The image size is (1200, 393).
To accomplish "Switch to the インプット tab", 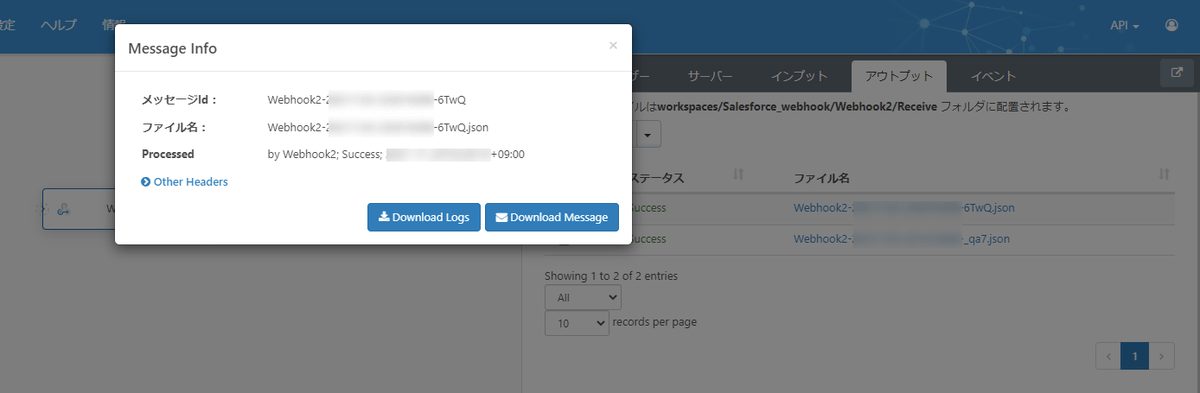I will [x=799, y=76].
